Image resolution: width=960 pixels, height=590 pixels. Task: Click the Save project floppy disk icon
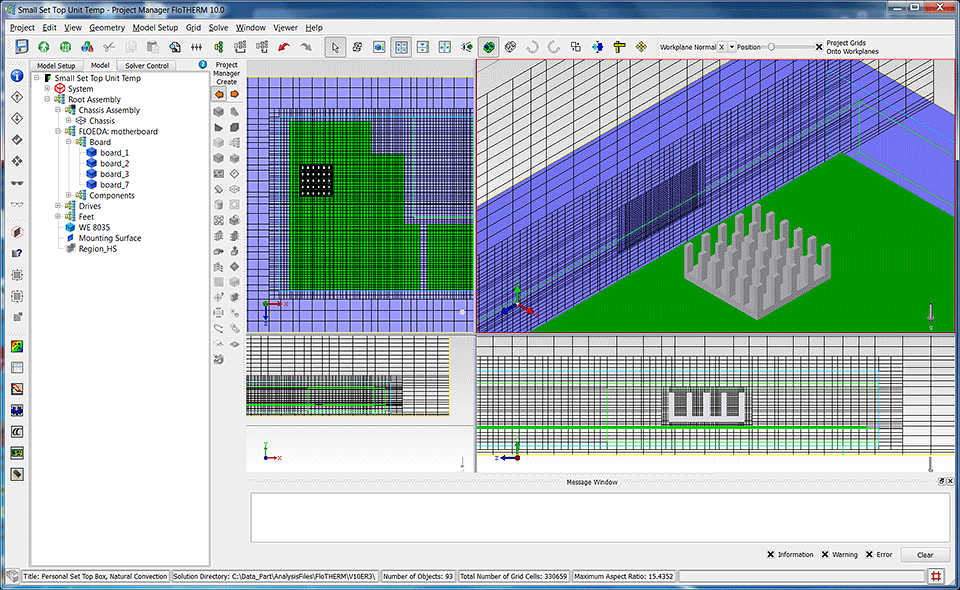tap(22, 47)
